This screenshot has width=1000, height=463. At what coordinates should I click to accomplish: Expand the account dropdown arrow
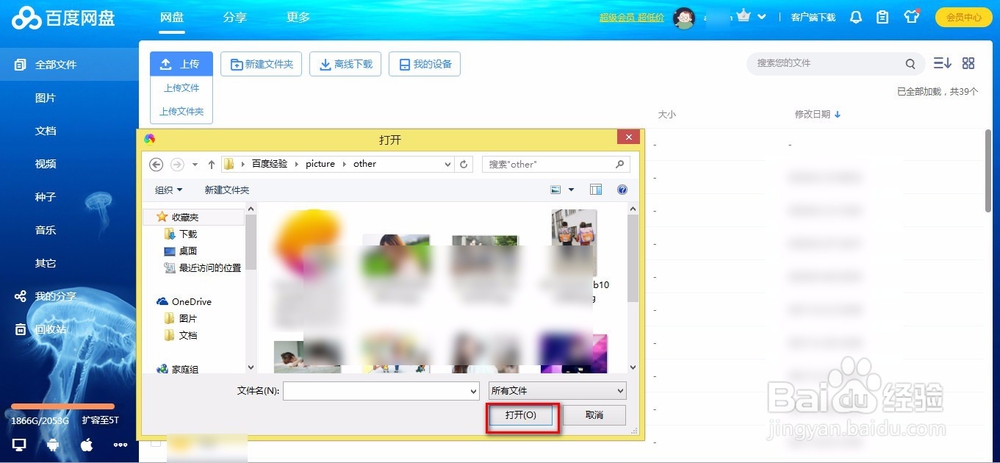click(761, 17)
